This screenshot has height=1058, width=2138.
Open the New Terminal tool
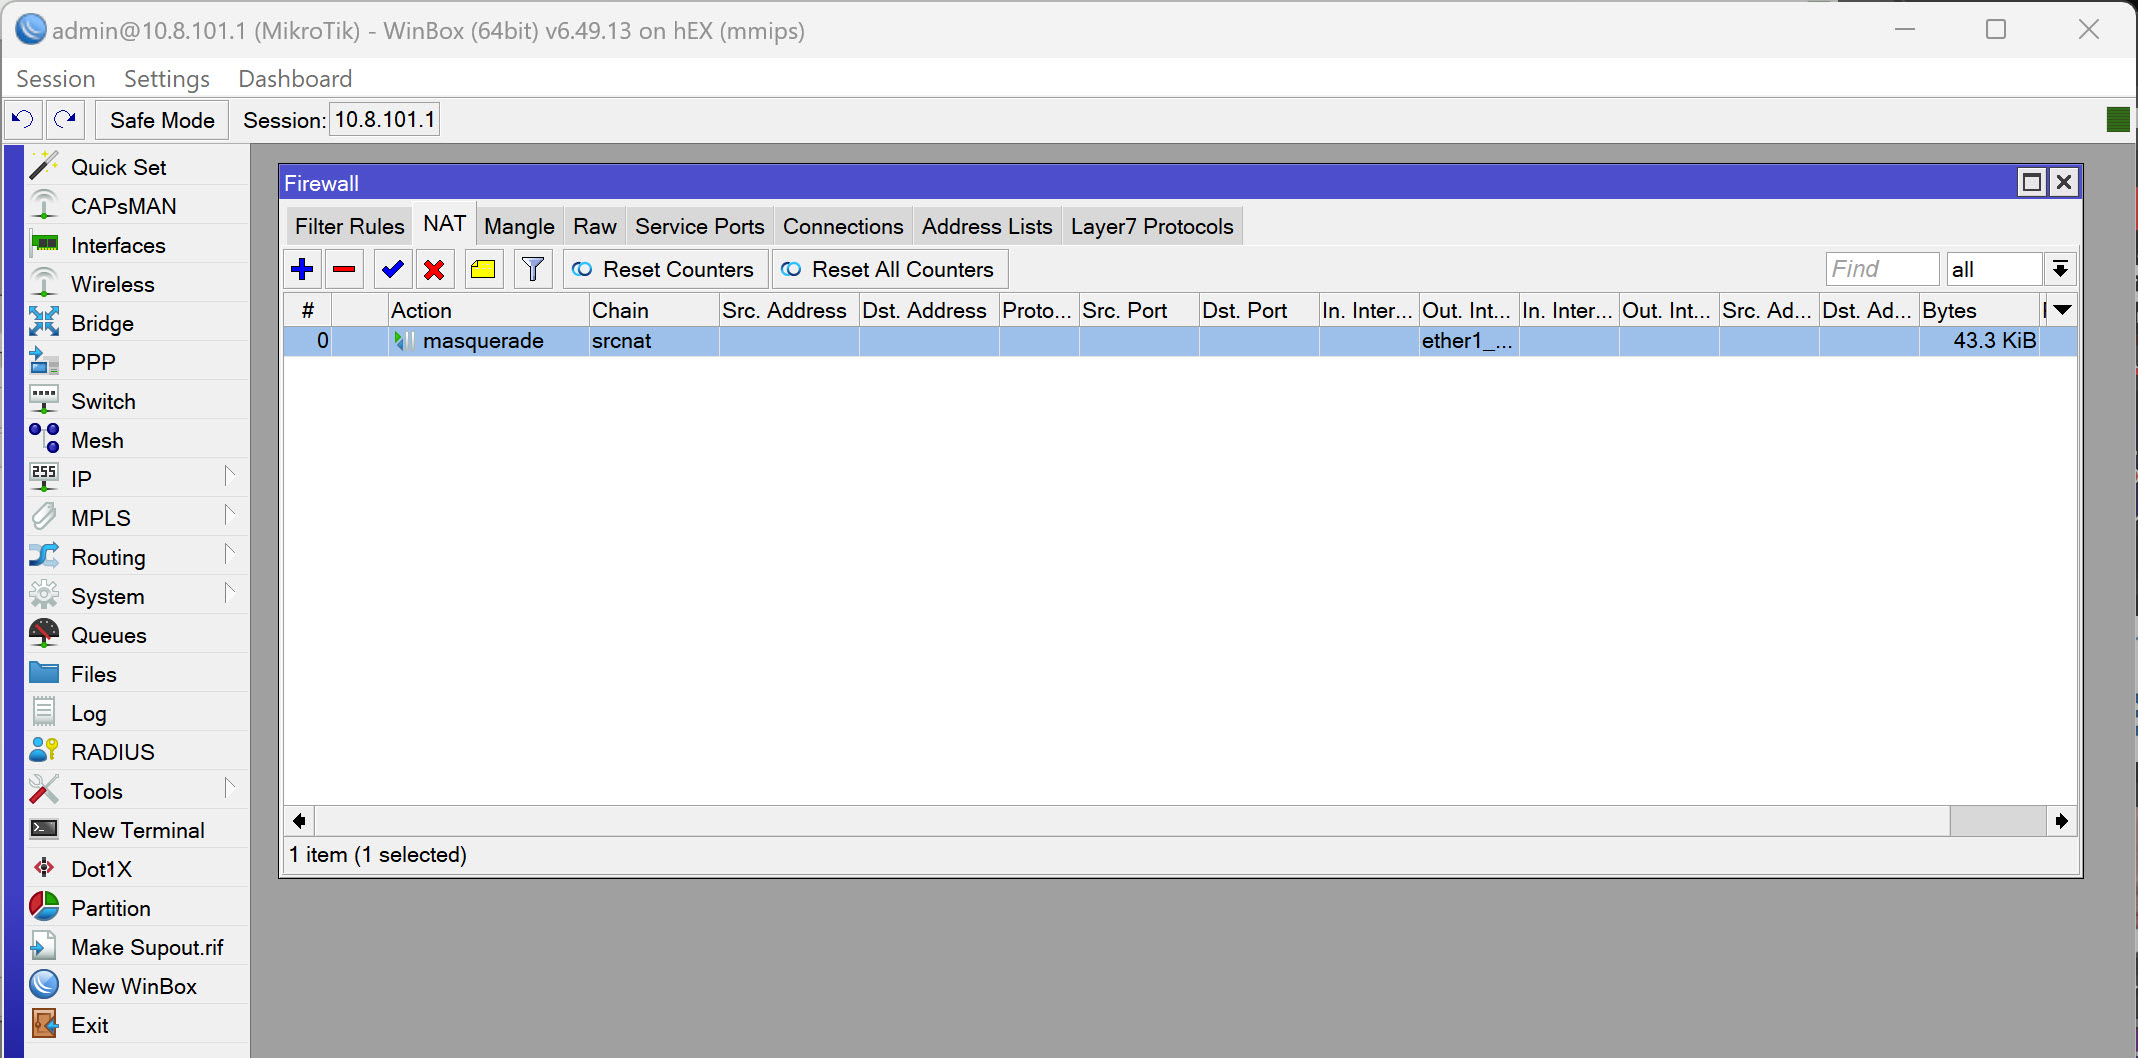click(x=137, y=829)
